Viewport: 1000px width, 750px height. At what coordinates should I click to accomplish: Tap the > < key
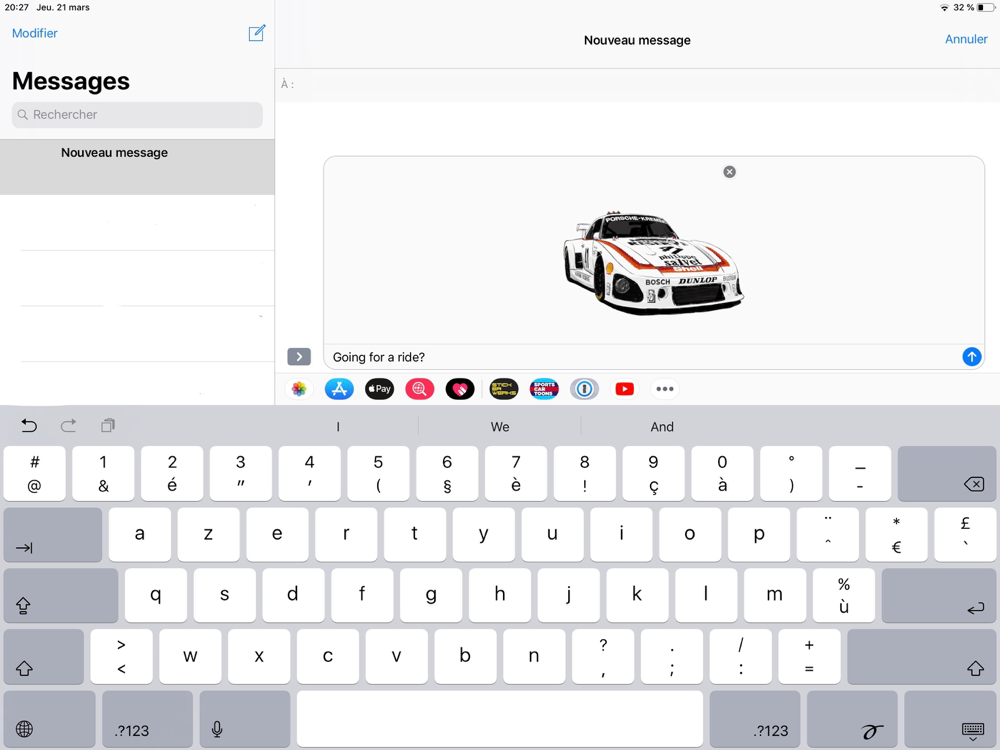click(x=121, y=656)
